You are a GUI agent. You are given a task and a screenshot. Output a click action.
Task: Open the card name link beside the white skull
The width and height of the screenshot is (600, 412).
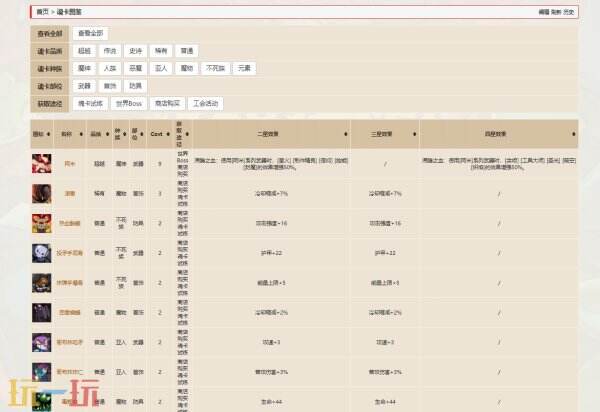(70, 253)
